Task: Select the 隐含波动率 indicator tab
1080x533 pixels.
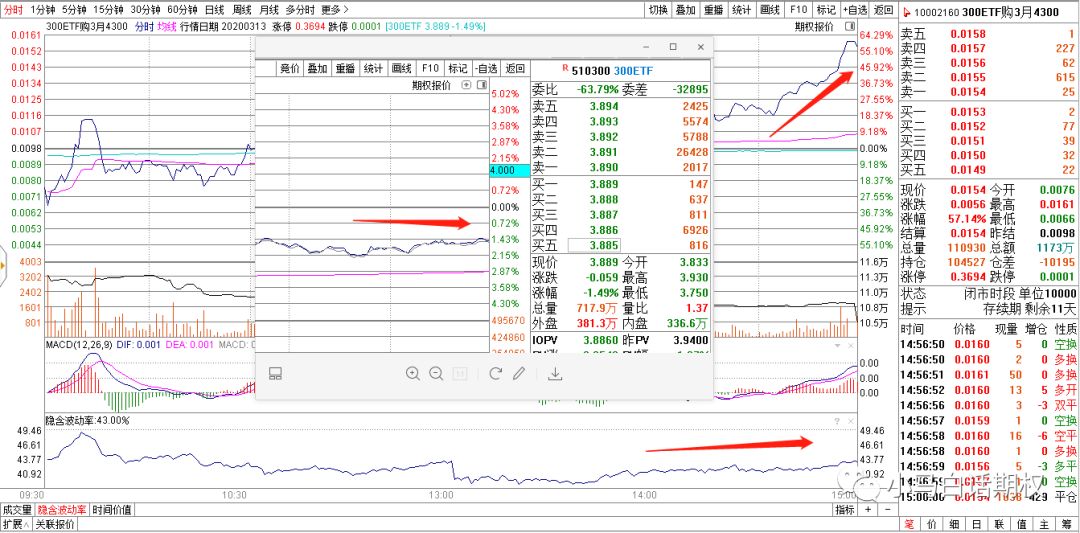Action: click(62, 510)
